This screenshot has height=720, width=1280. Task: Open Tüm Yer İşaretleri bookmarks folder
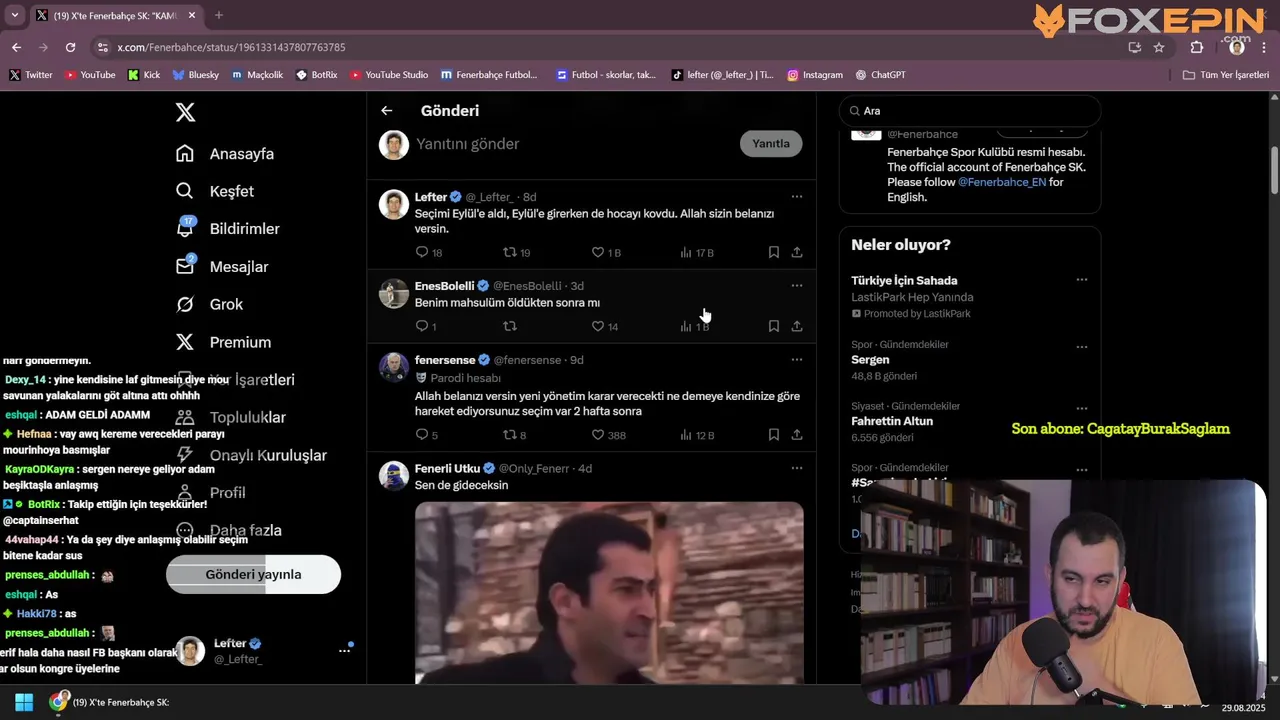tap(1225, 75)
